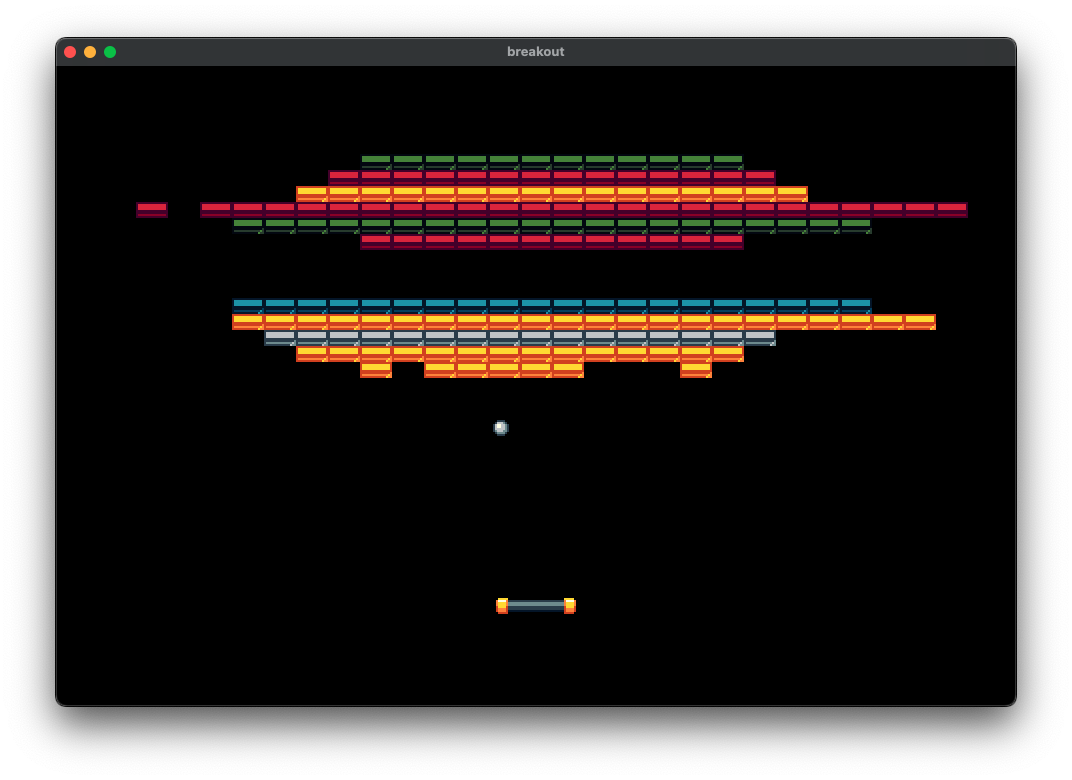
Task: Click the leftmost brick of the longest yellow row
Action: point(247,322)
